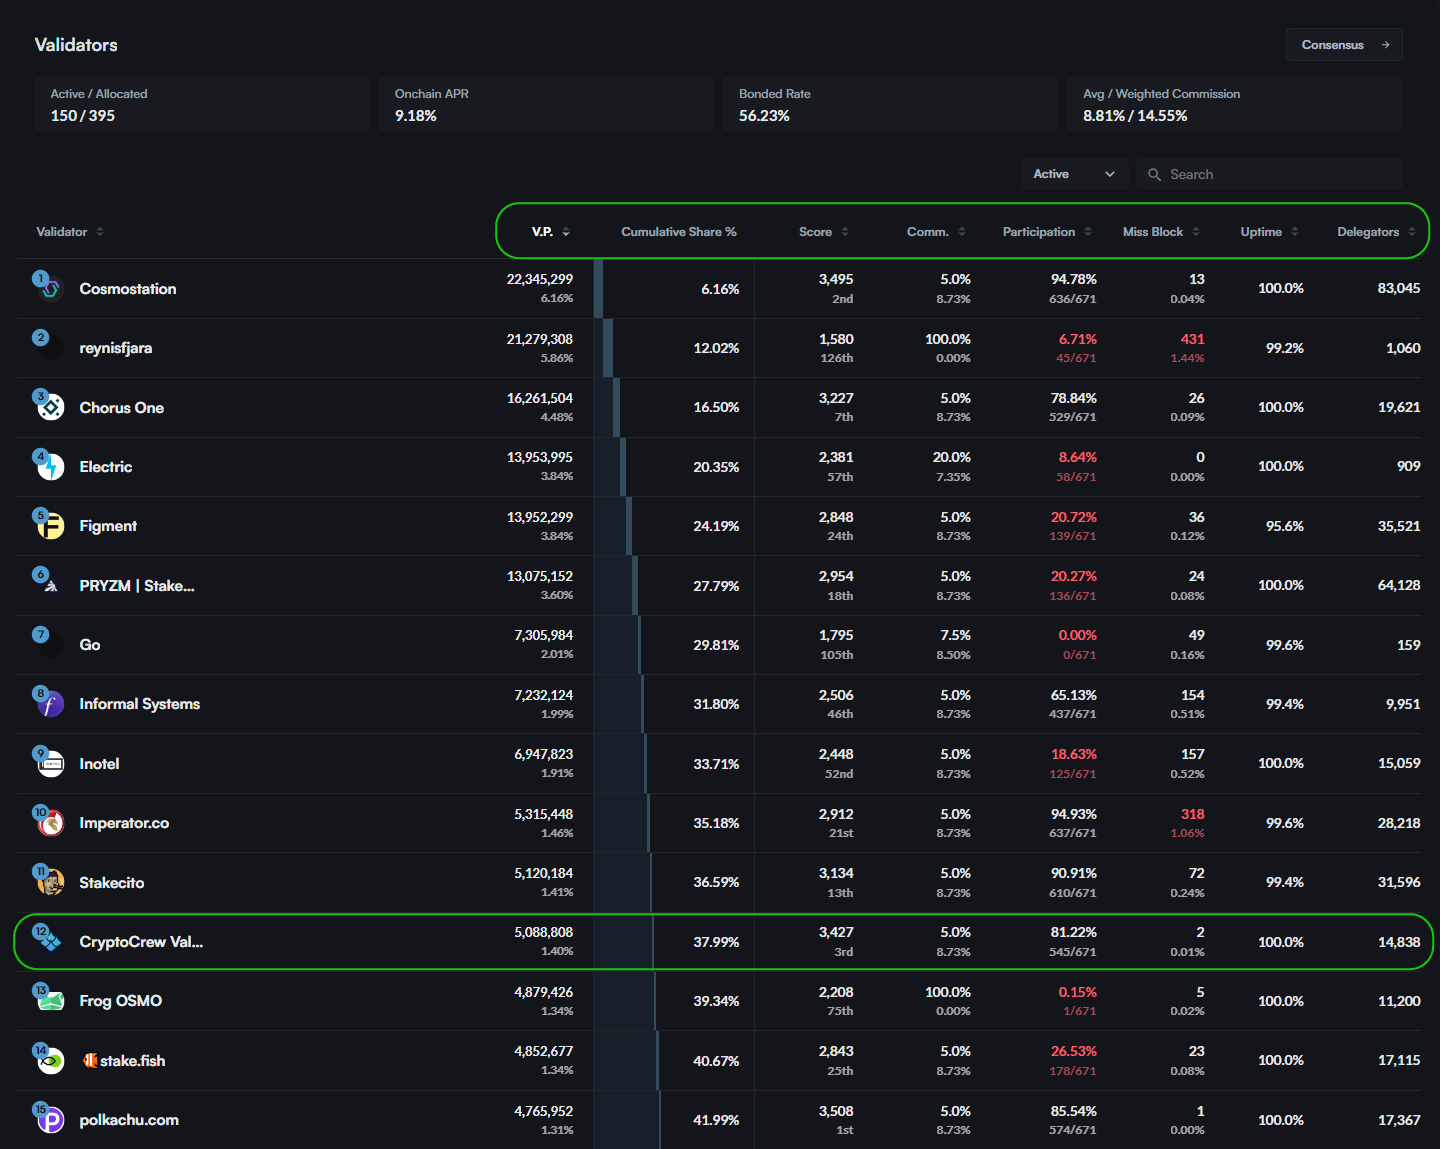Click the Inotel validator logo
Viewport: 1440px width, 1149px height.
point(51,764)
